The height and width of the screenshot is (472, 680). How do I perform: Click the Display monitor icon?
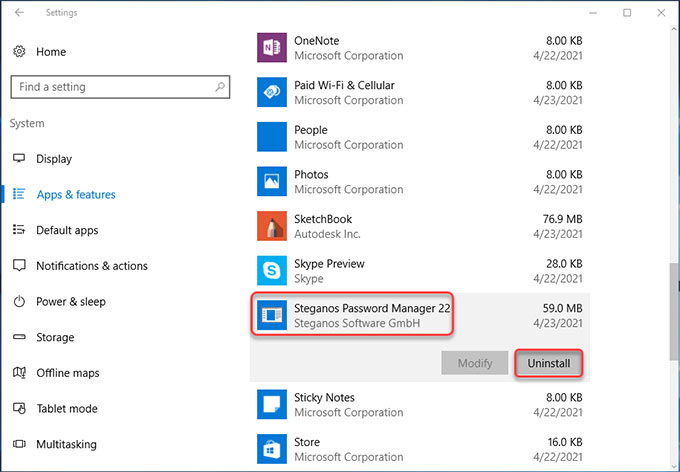pos(19,158)
